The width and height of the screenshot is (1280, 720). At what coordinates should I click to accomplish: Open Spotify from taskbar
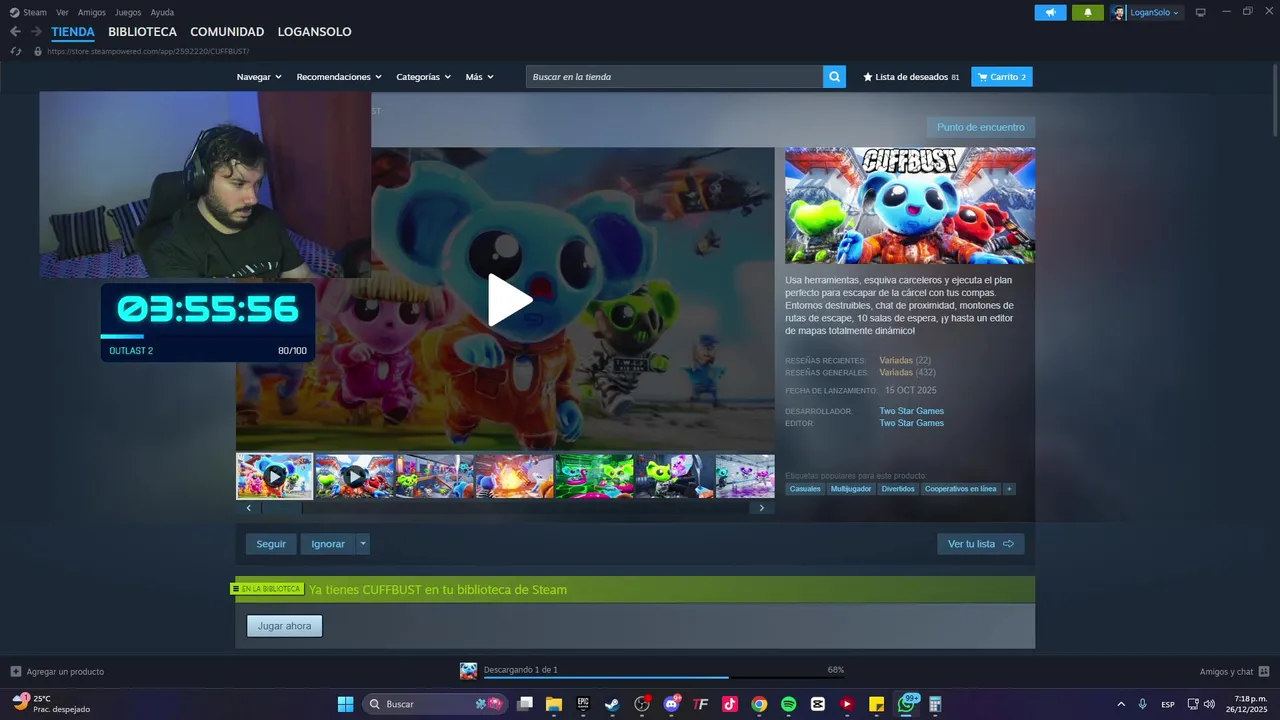point(788,704)
